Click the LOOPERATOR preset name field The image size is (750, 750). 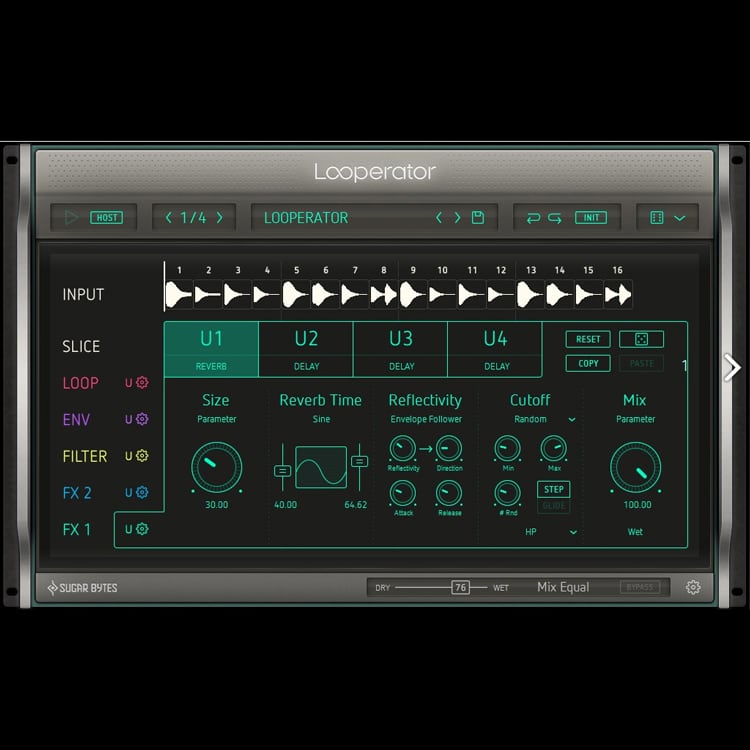[x=306, y=218]
